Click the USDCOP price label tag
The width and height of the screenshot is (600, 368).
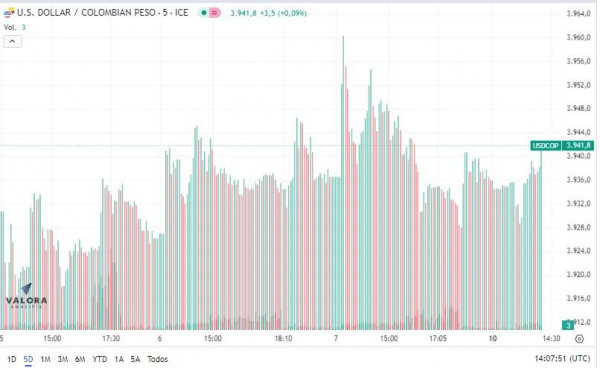click(x=545, y=146)
